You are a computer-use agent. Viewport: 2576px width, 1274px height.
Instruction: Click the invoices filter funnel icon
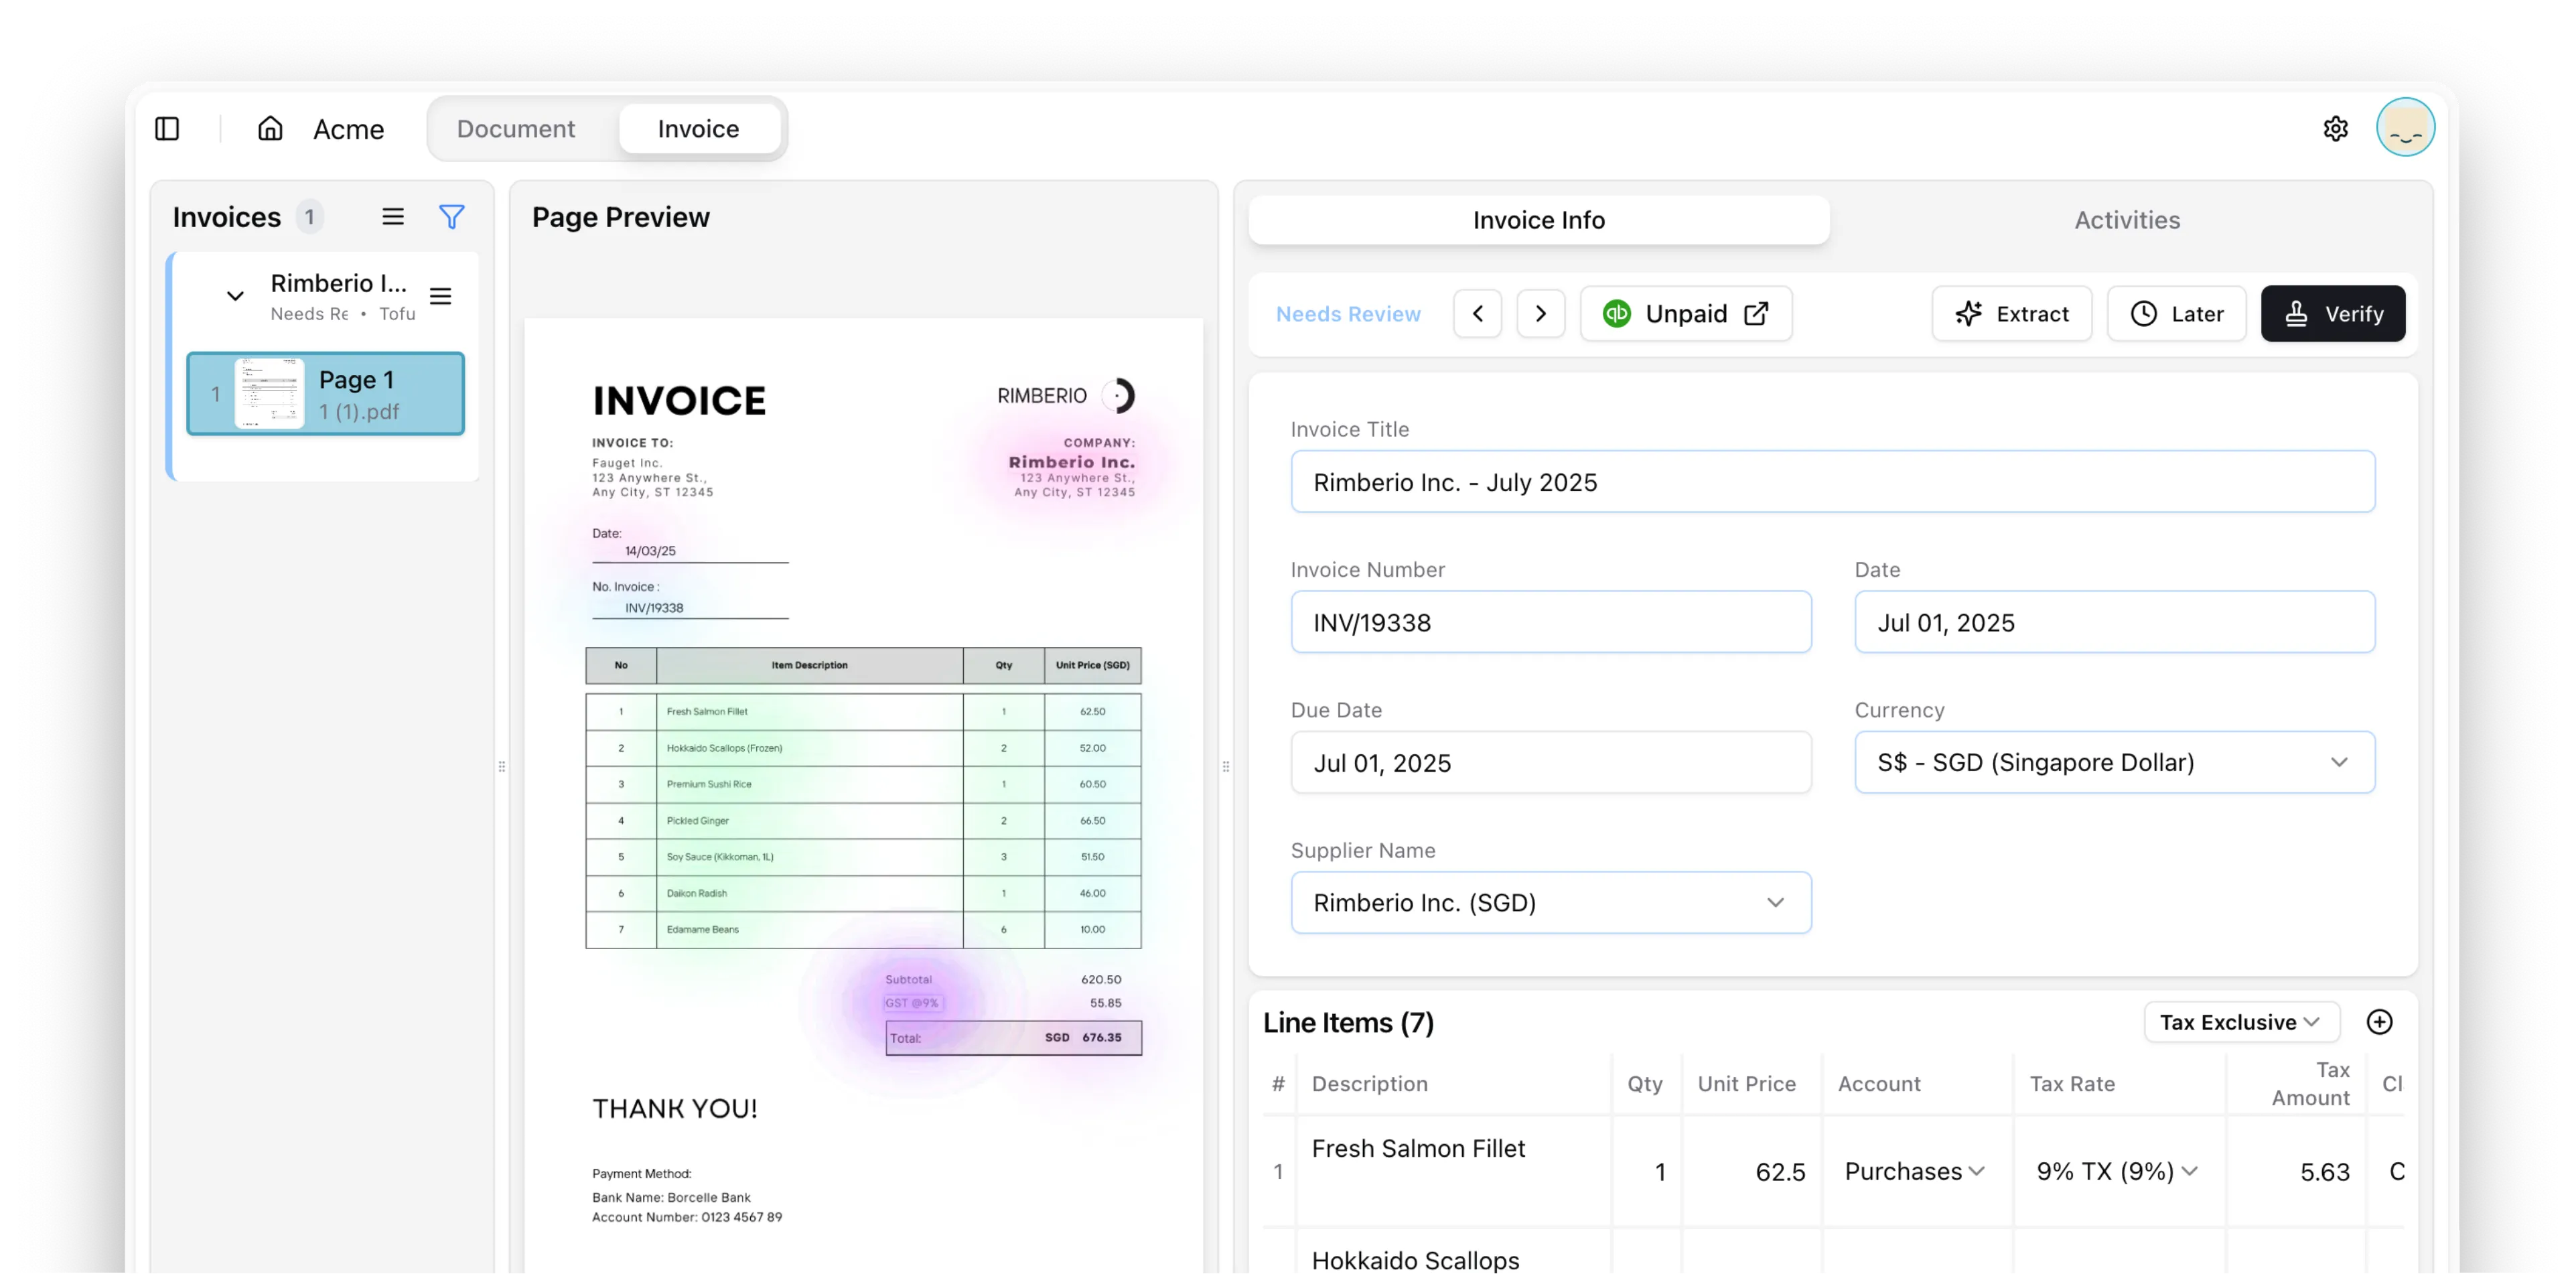(452, 217)
